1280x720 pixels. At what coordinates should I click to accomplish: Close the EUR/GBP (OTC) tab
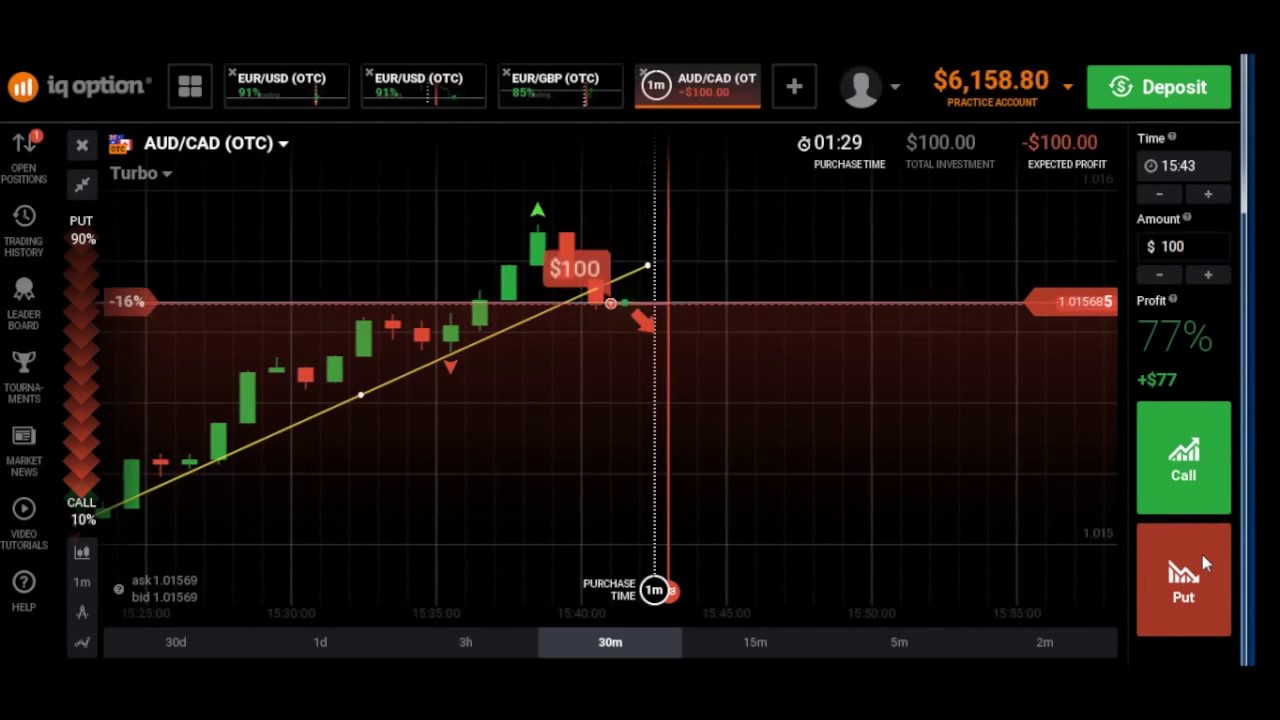pos(506,74)
